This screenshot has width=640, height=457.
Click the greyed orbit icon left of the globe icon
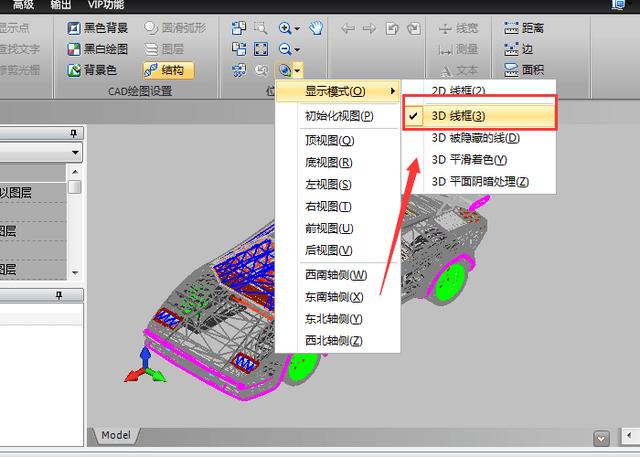pos(261,70)
